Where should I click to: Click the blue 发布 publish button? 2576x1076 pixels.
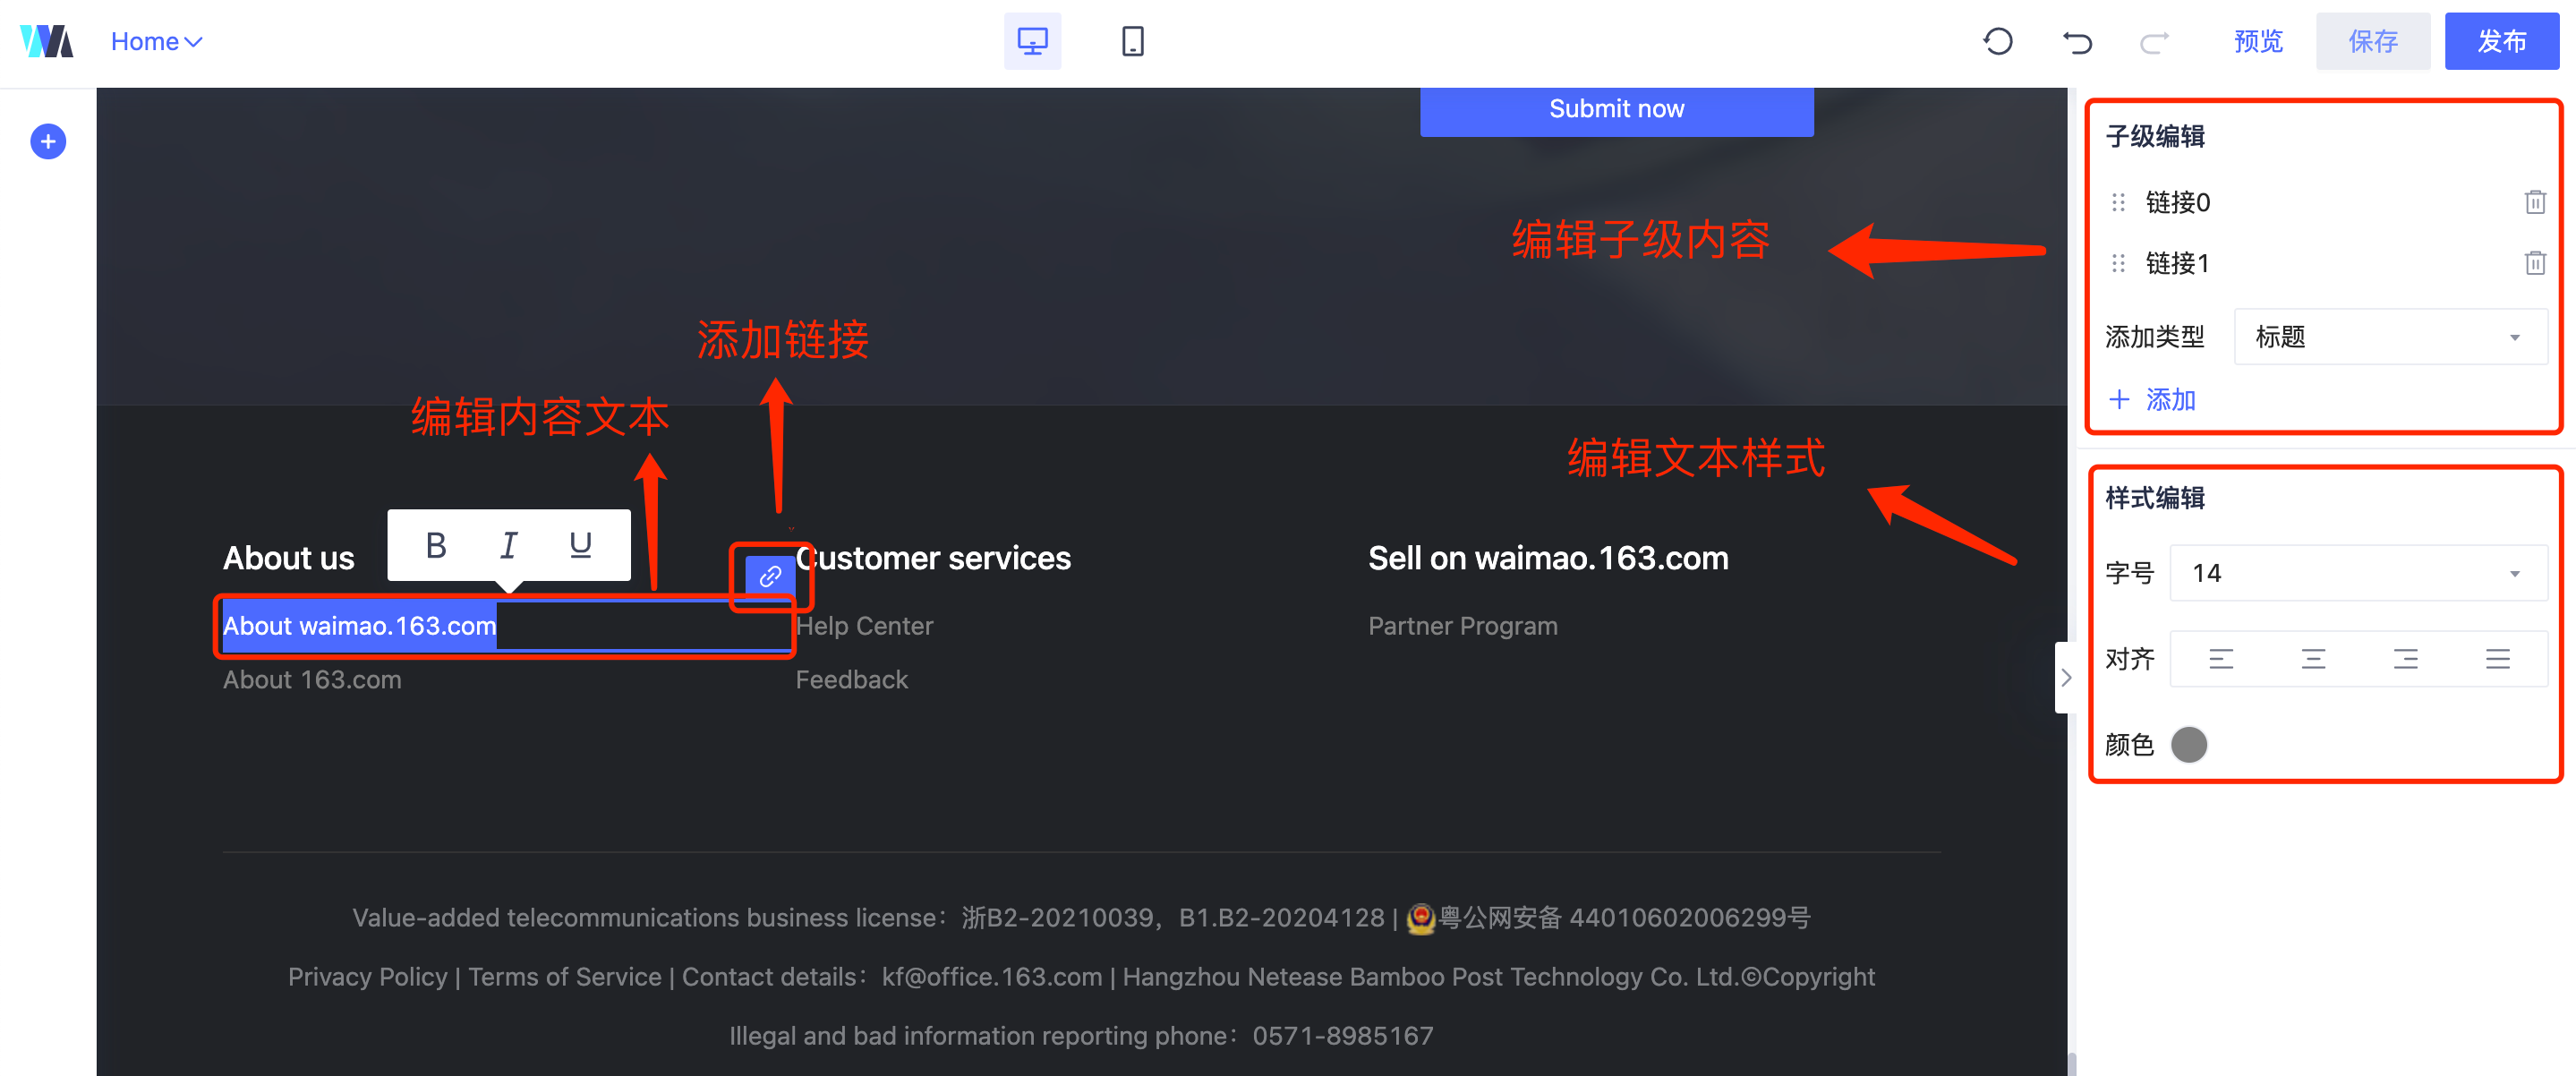coord(2500,41)
